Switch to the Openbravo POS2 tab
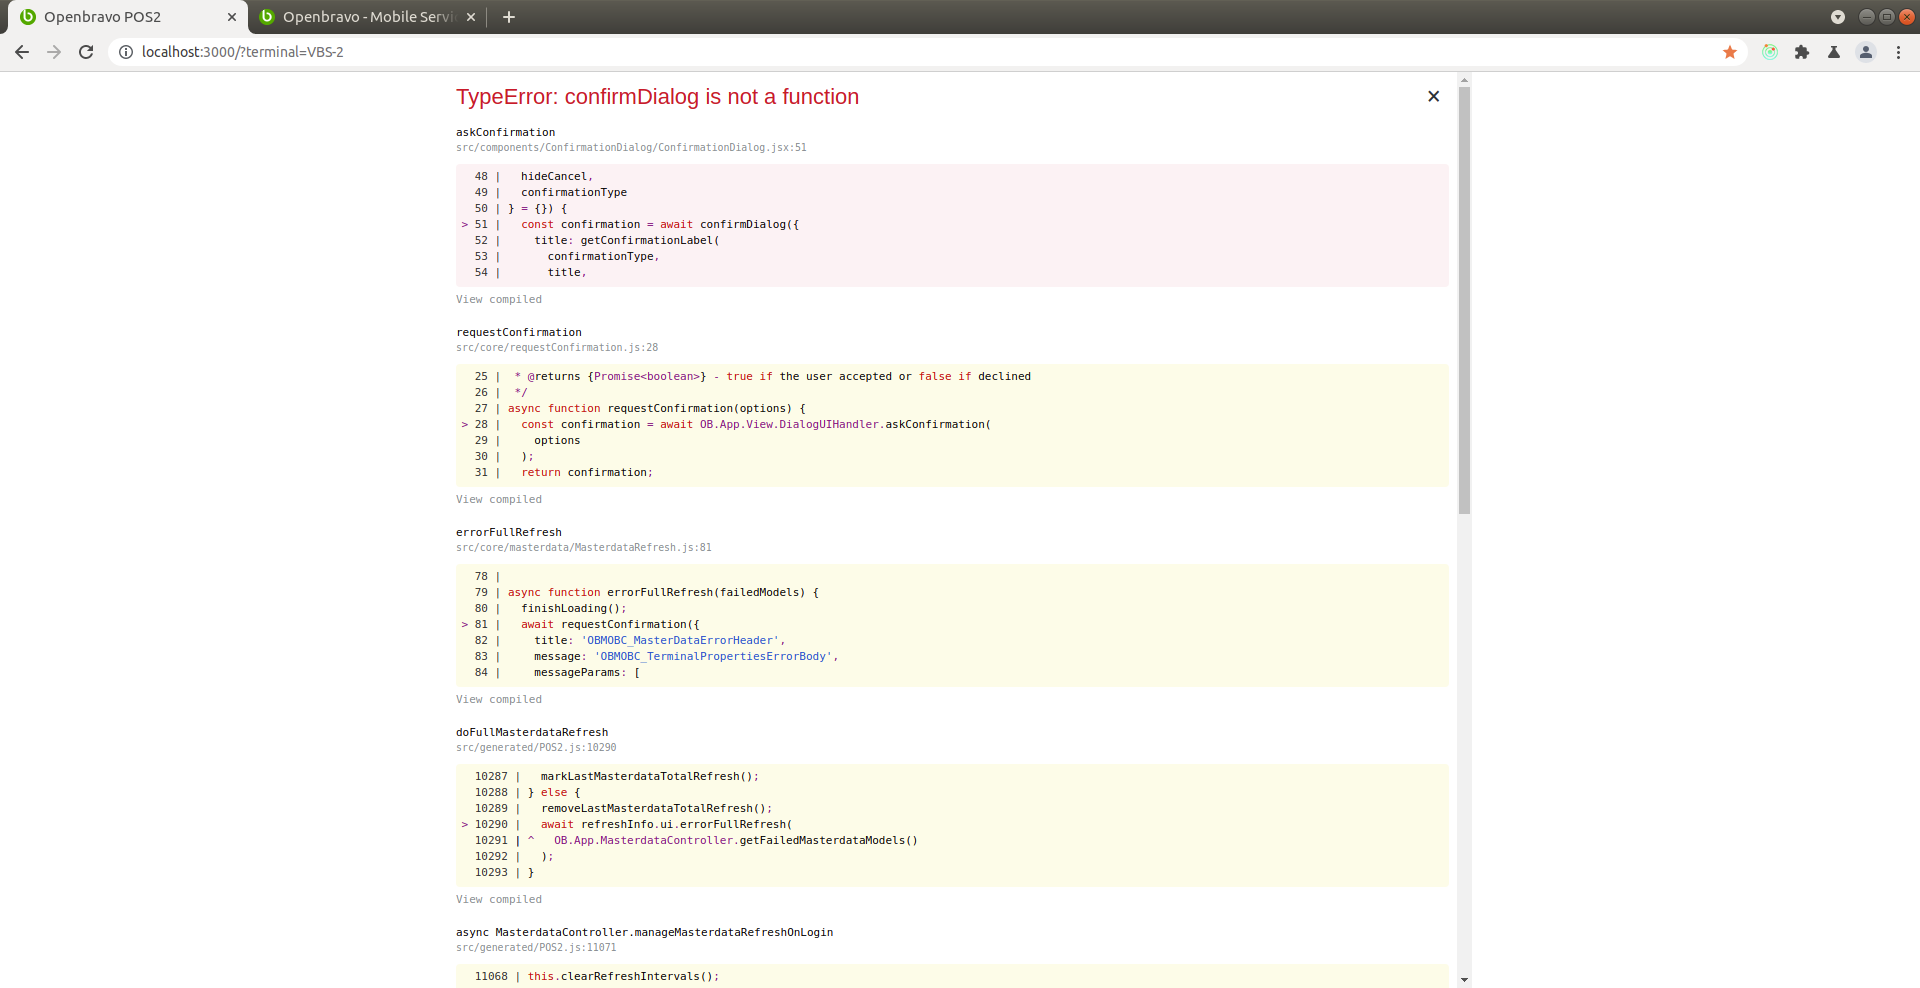The width and height of the screenshot is (1920, 988). [110, 17]
